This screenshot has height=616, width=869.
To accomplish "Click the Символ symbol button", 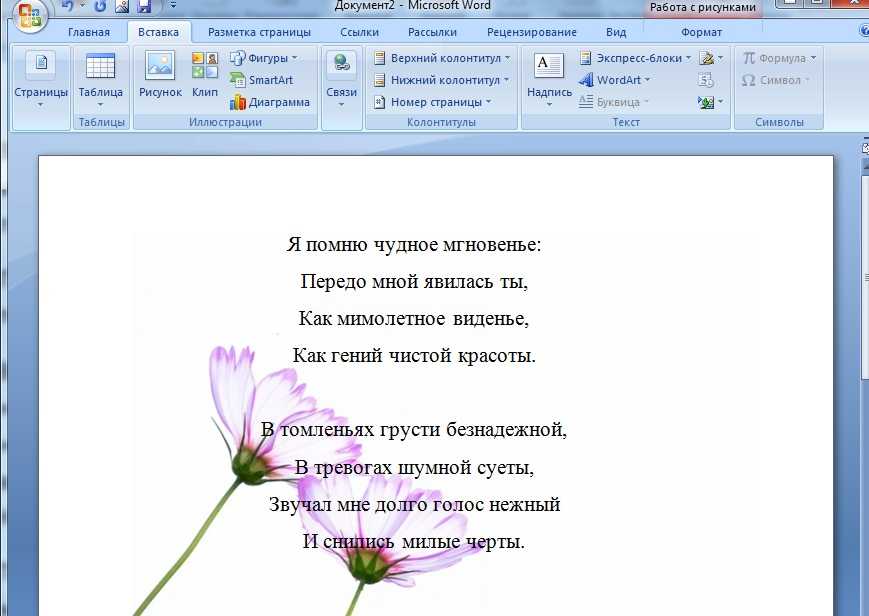I will 775,80.
